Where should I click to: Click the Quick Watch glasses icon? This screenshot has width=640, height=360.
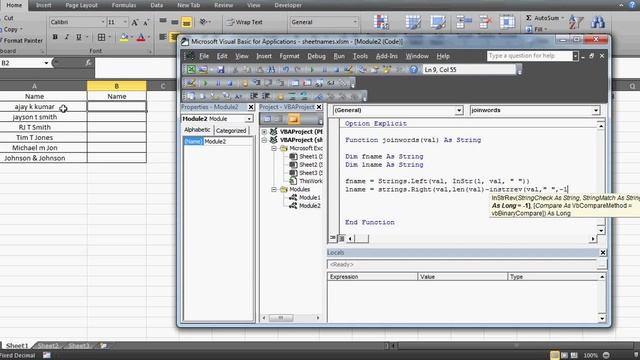(331, 83)
